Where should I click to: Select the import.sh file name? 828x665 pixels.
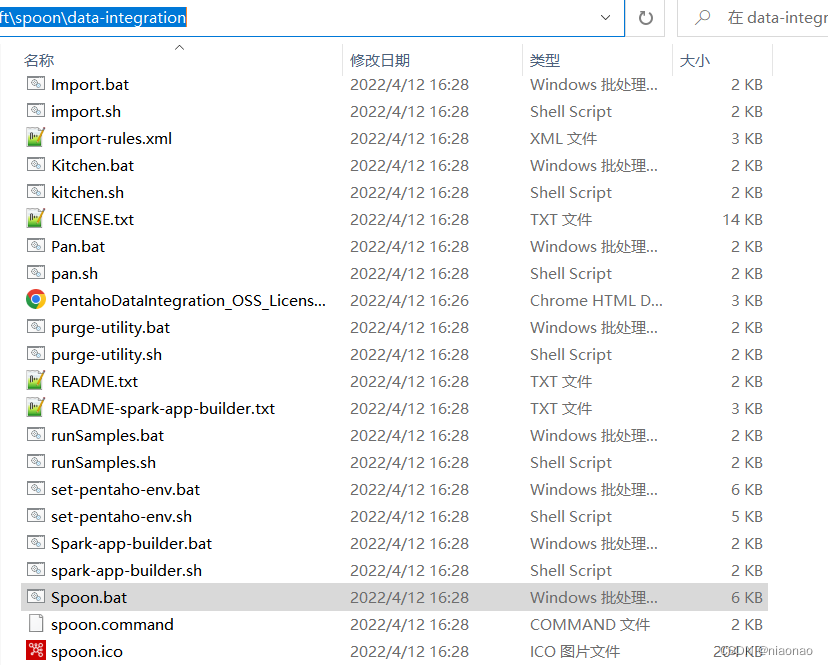[86, 111]
